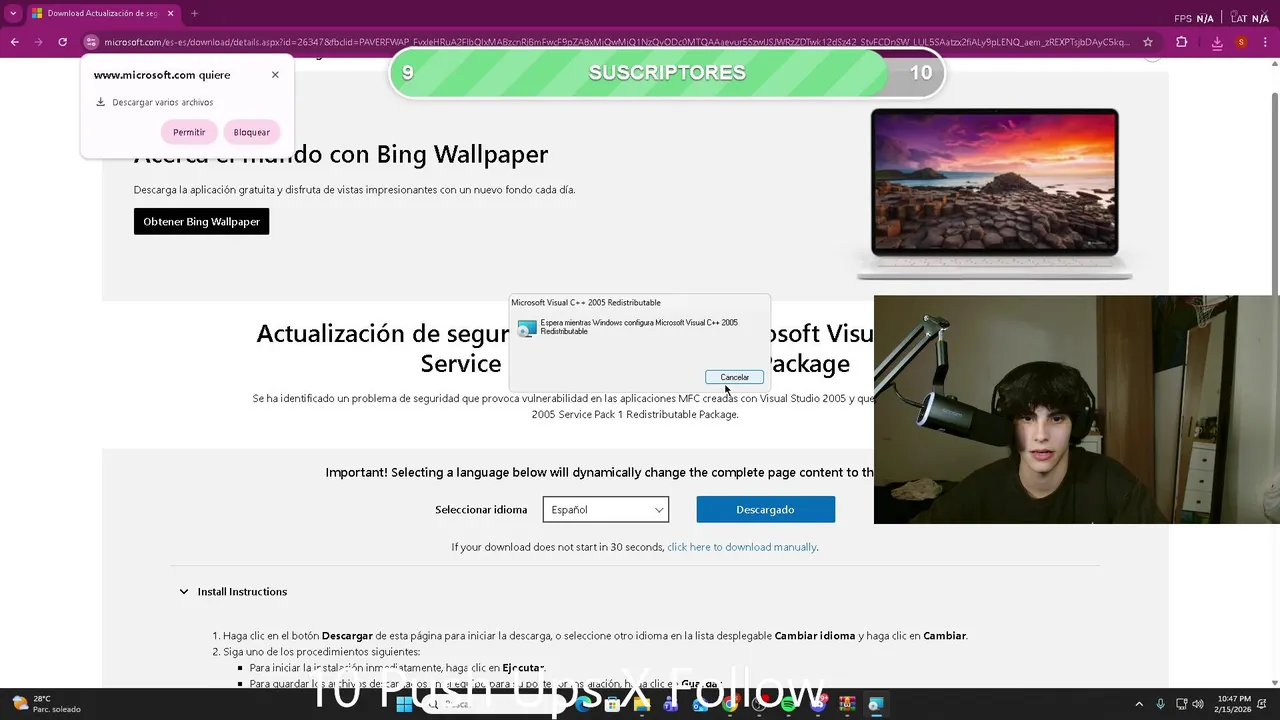Open the volume tray icon
Image resolution: width=1280 pixels, height=720 pixels.
[1198, 704]
